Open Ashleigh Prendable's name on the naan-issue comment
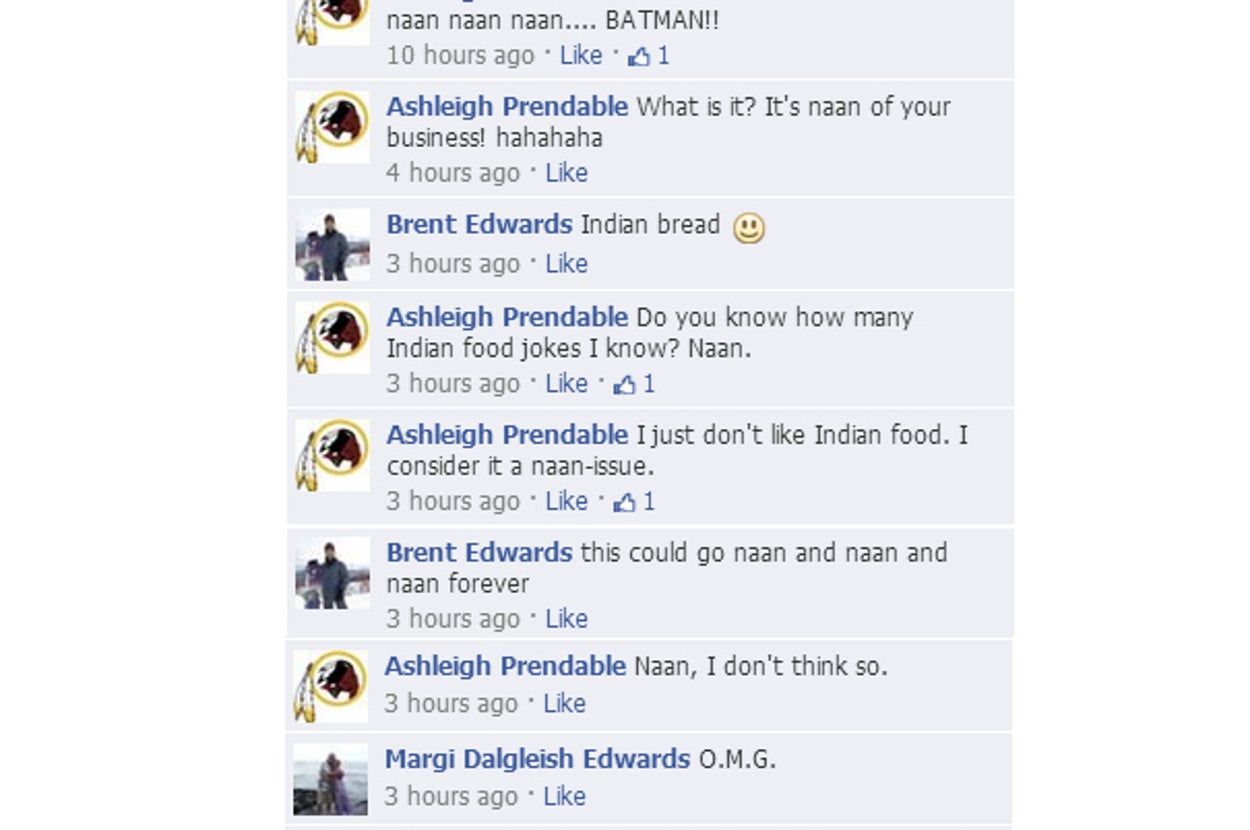 (507, 435)
